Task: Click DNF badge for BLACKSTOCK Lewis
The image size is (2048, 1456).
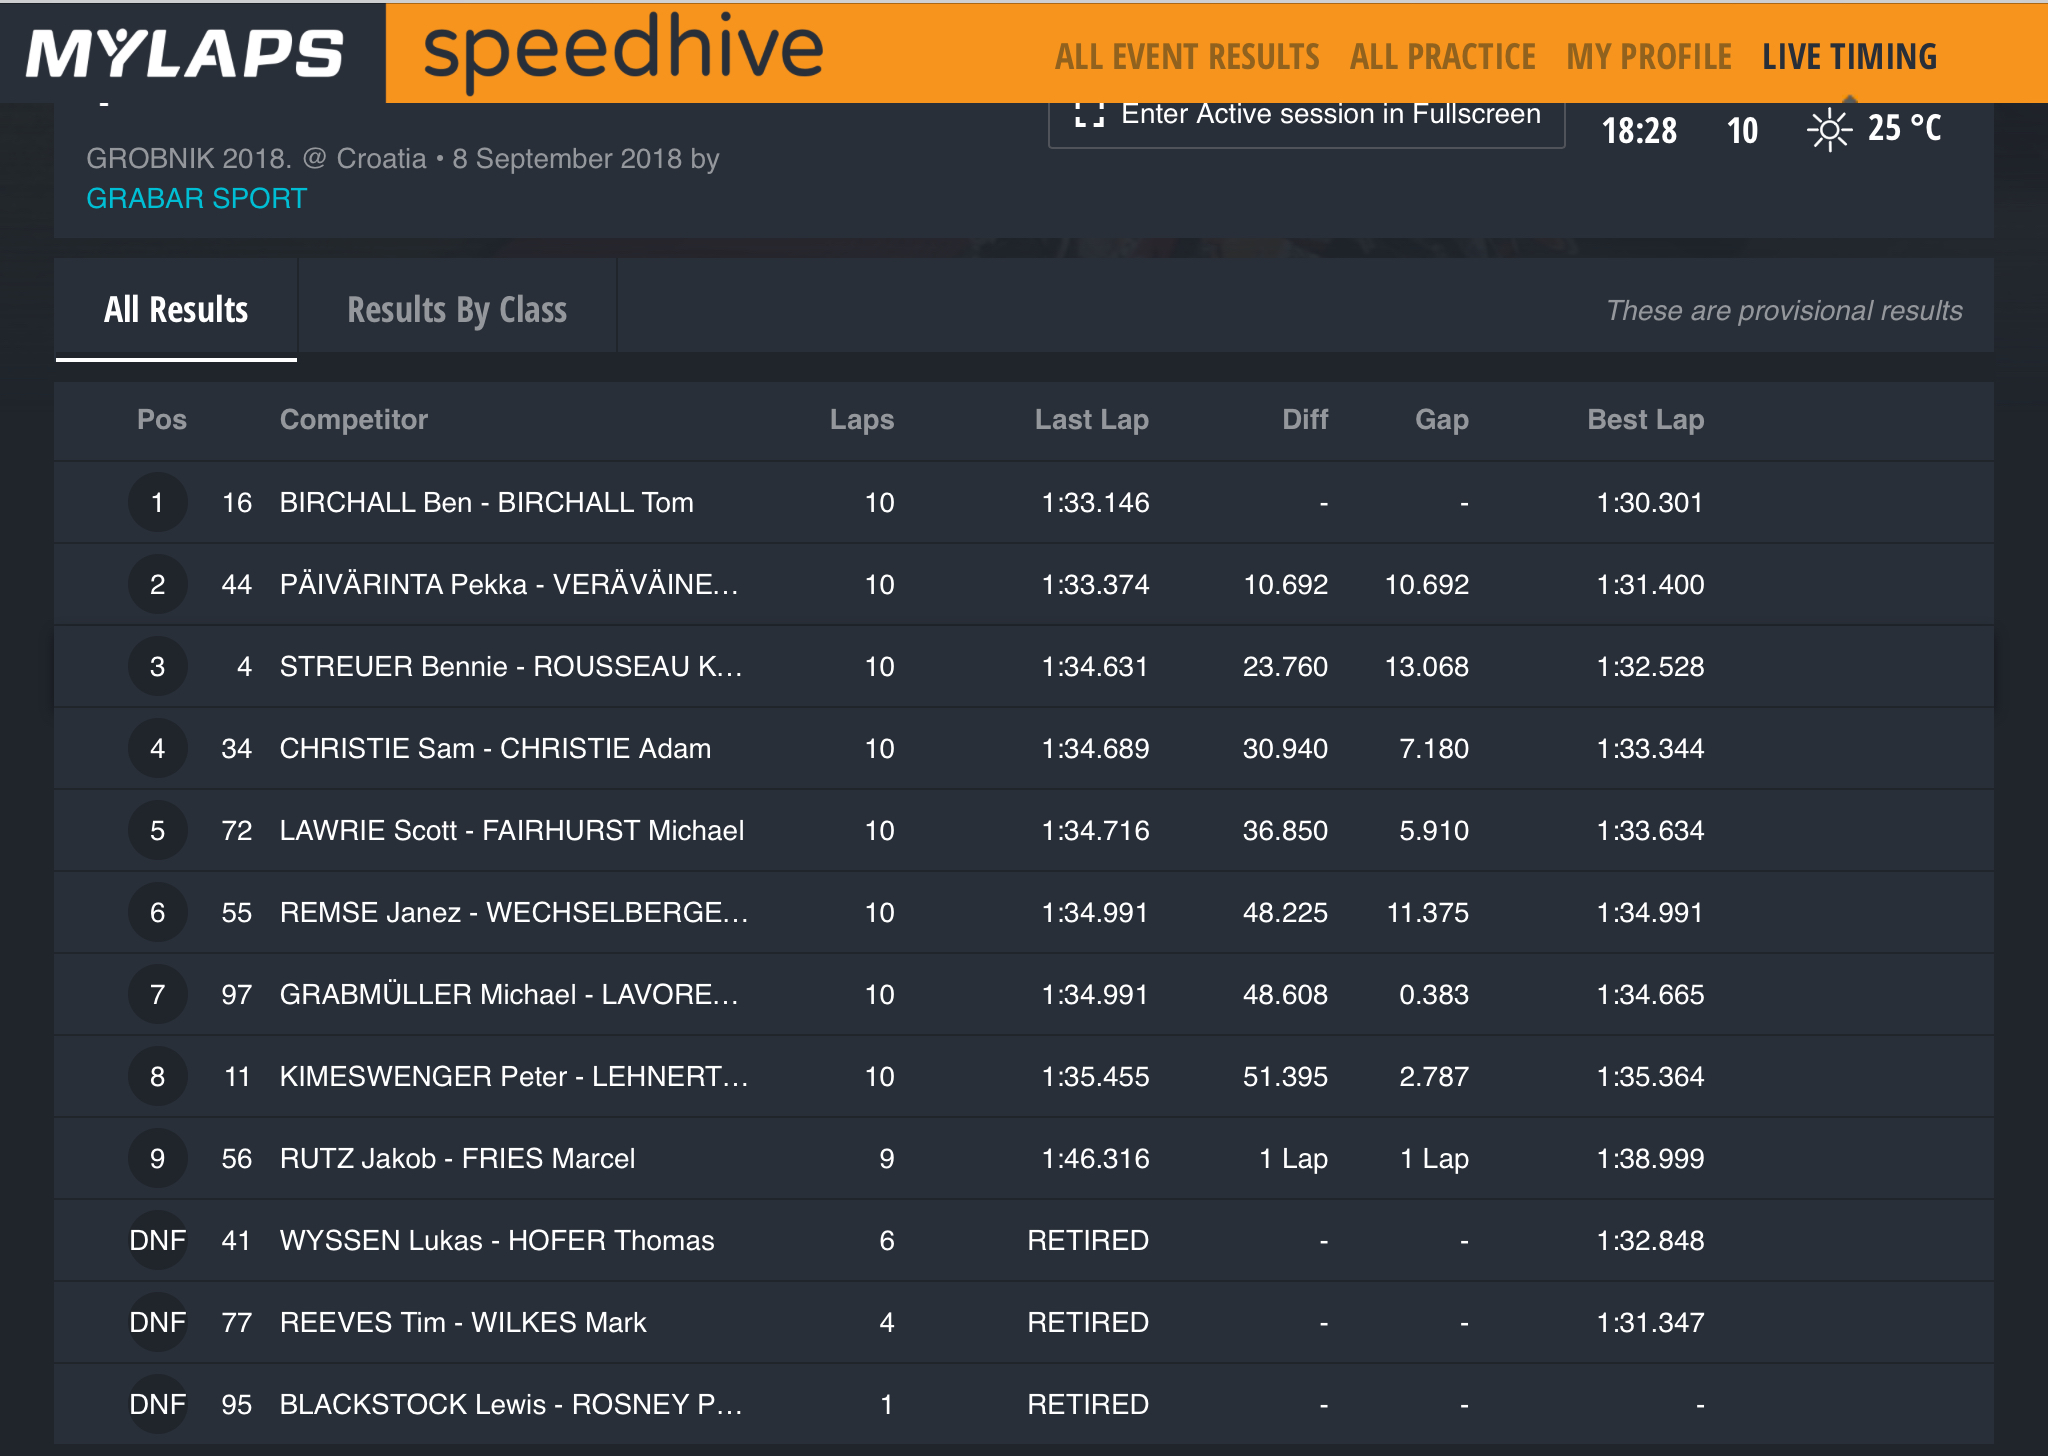Action: point(157,1404)
